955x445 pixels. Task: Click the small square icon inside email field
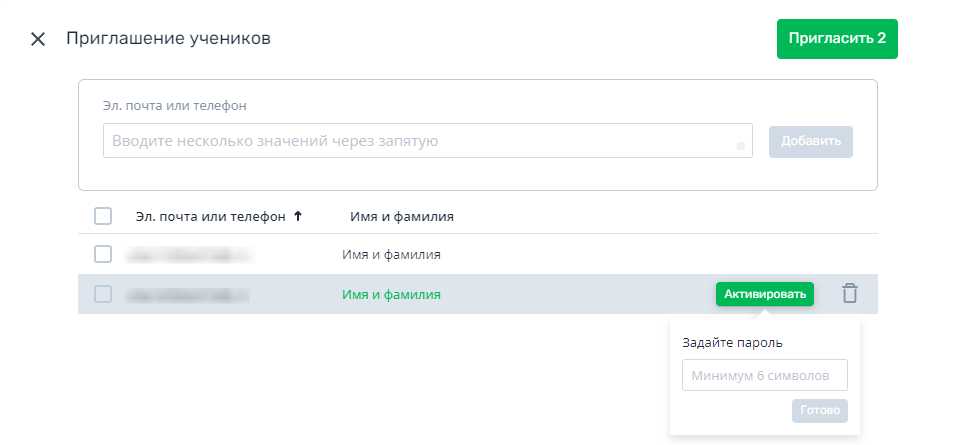click(x=741, y=146)
